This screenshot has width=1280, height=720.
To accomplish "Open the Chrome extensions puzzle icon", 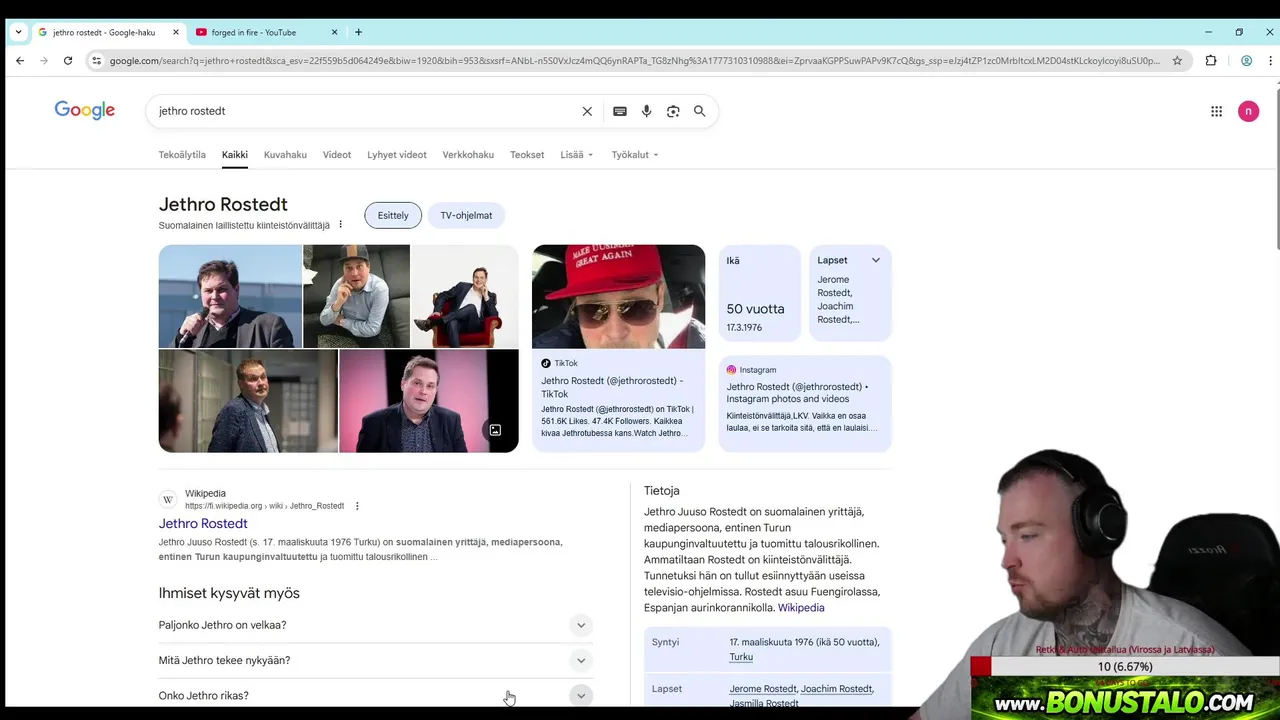I will (x=1211, y=60).
